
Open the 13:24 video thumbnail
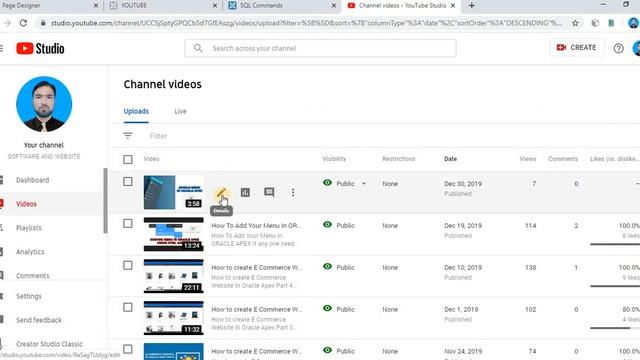pos(173,234)
